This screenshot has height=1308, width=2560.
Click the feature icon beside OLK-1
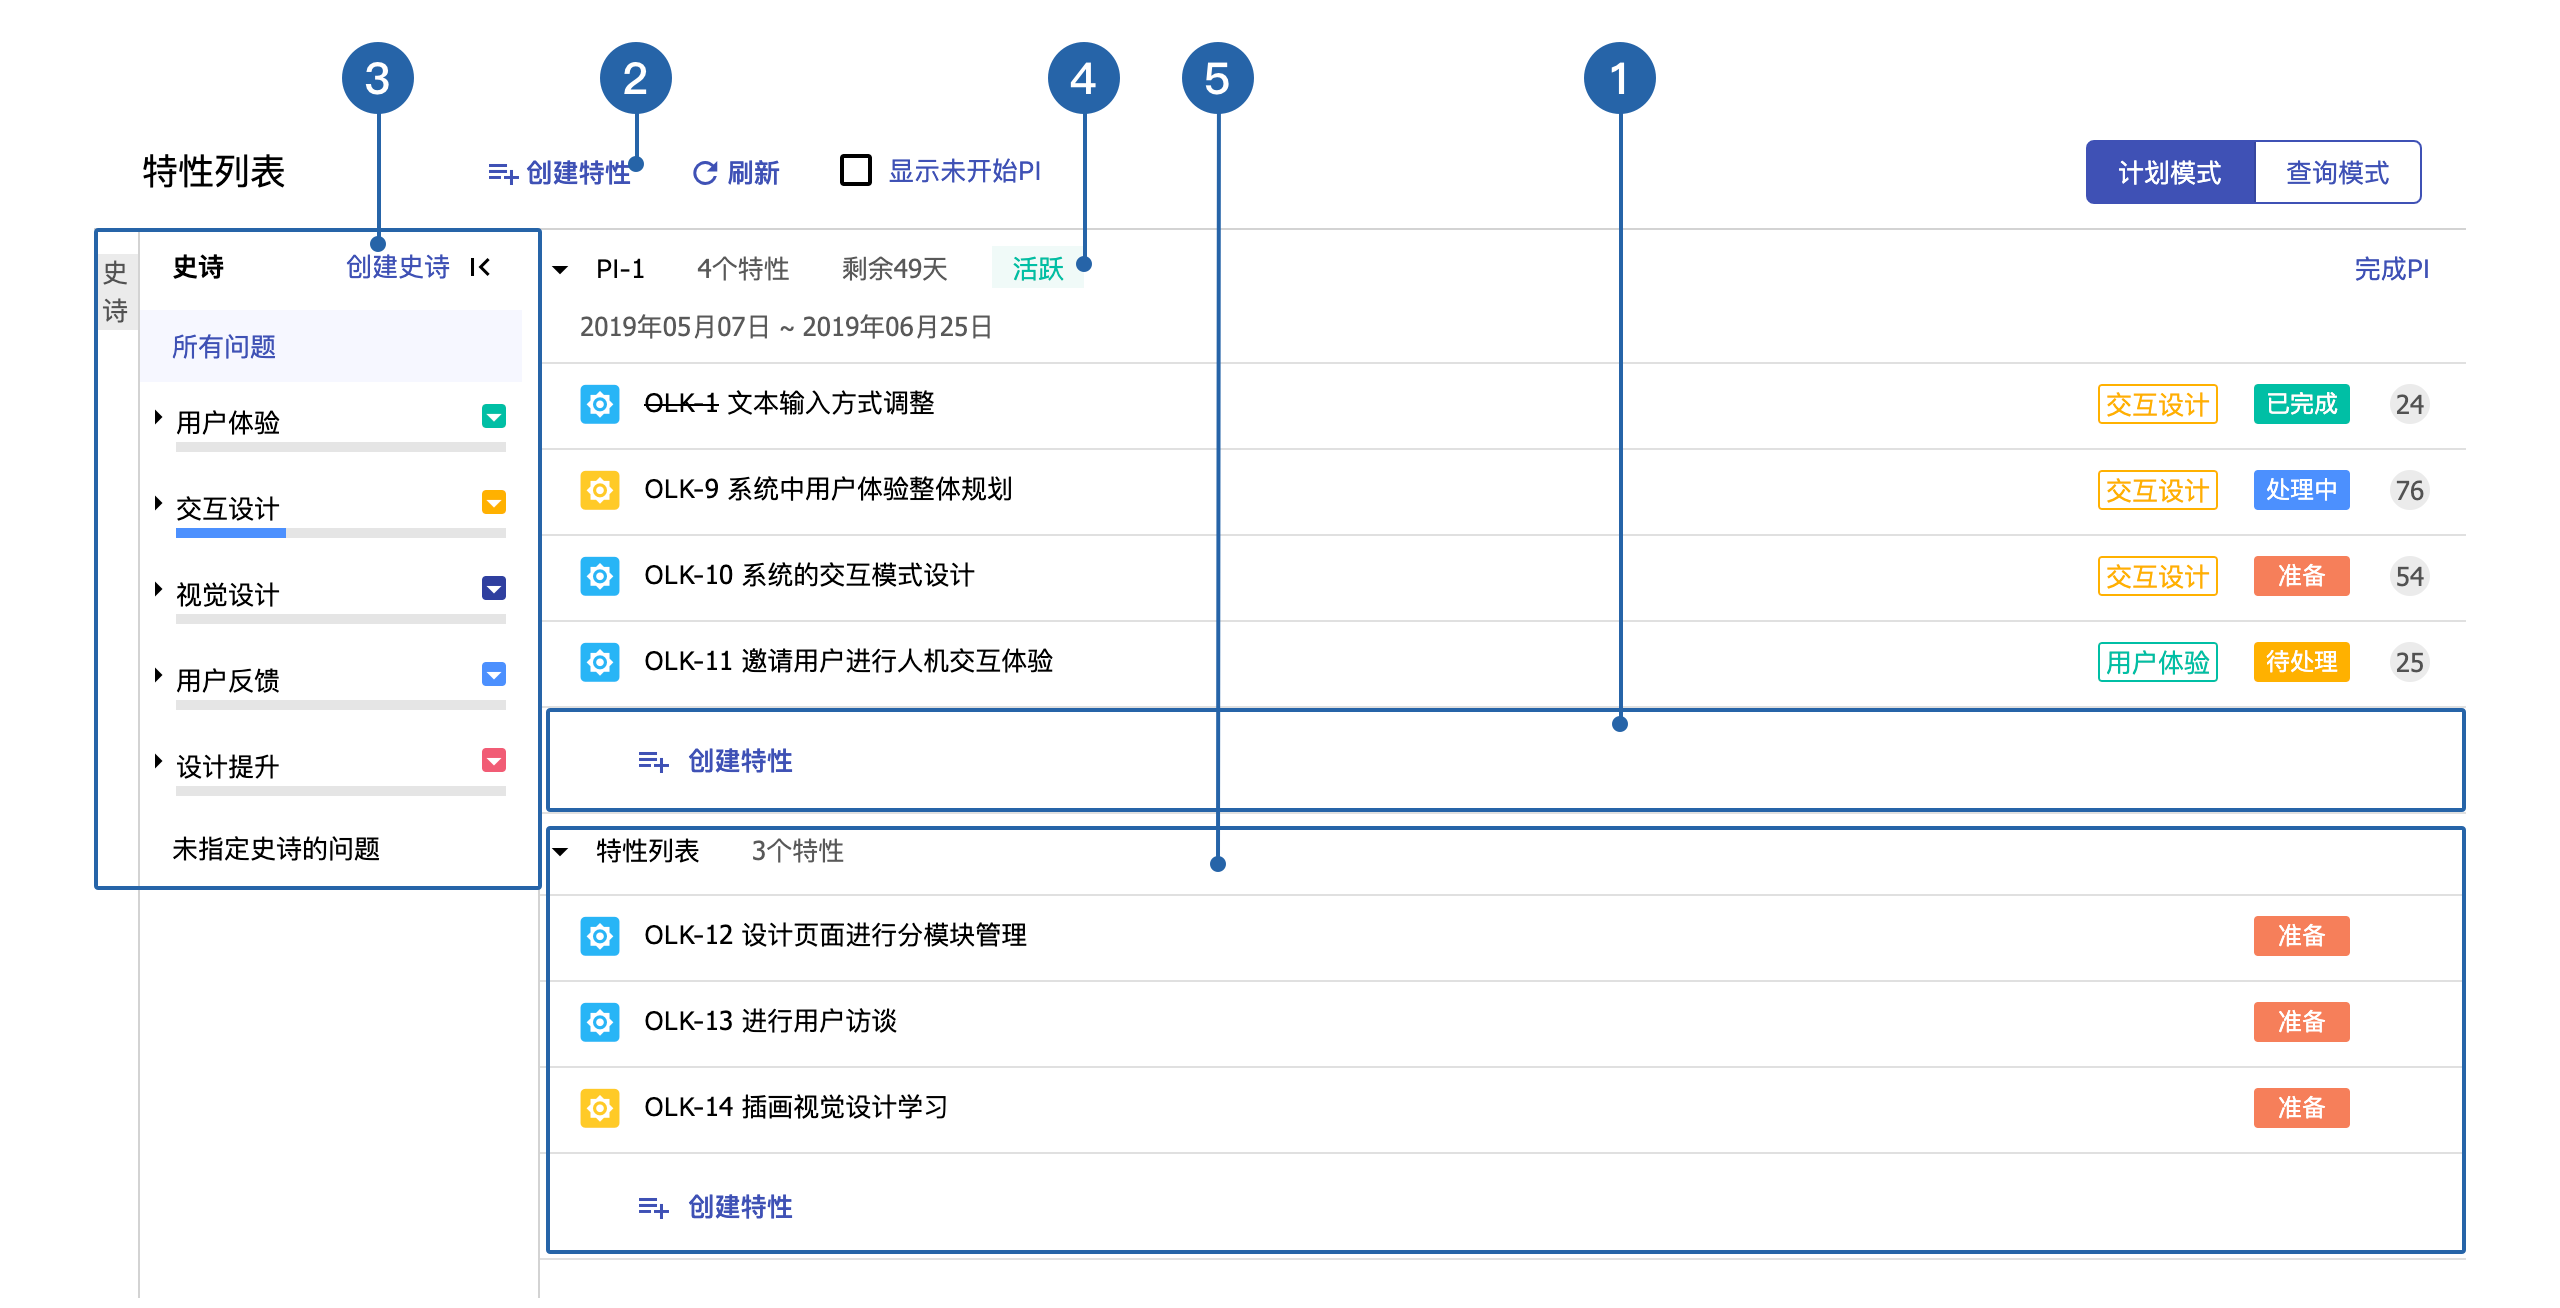click(x=599, y=404)
